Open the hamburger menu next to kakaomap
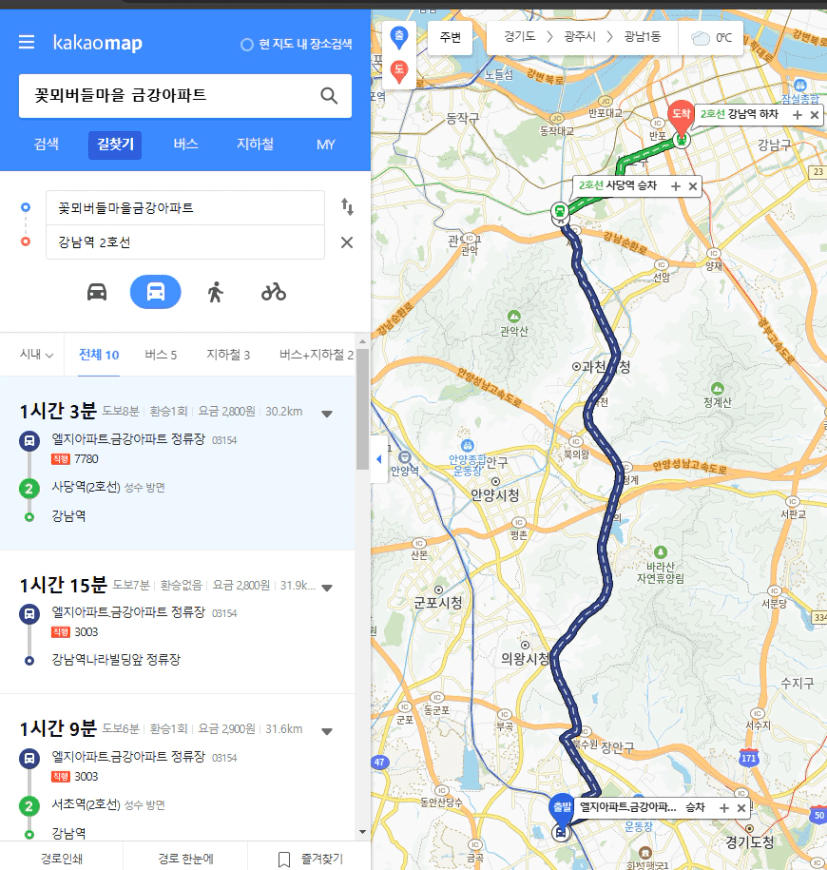 [x=27, y=42]
